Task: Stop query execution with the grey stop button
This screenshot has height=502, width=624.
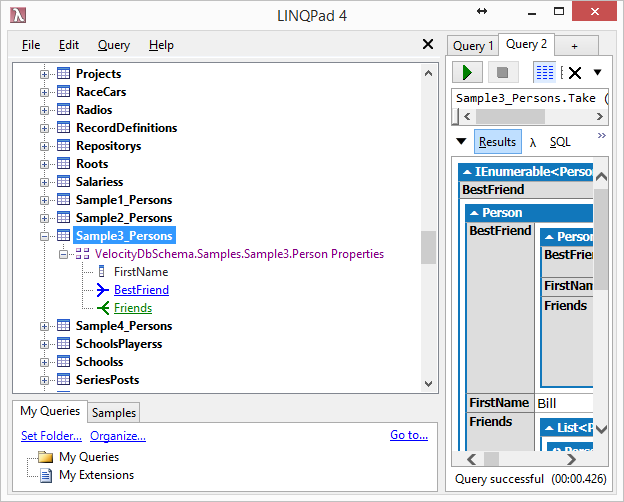Action: (x=503, y=72)
